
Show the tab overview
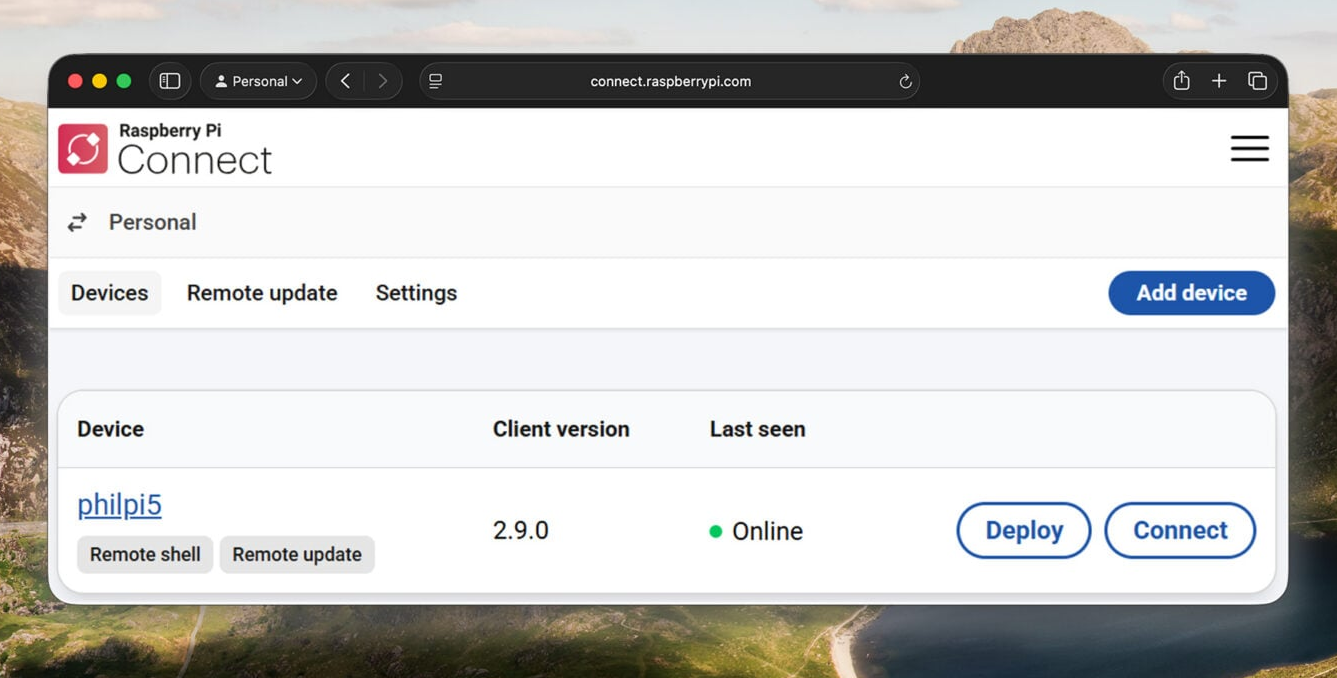pos(1257,81)
